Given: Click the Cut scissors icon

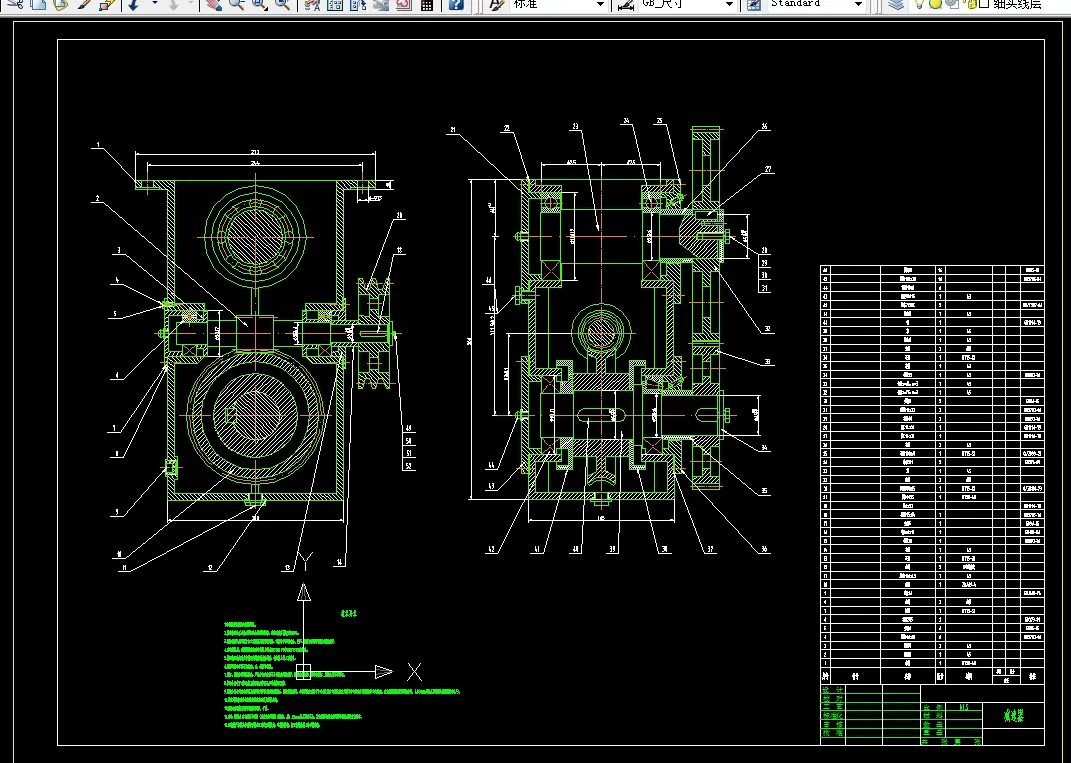Looking at the screenshot, I should click(x=14, y=4).
